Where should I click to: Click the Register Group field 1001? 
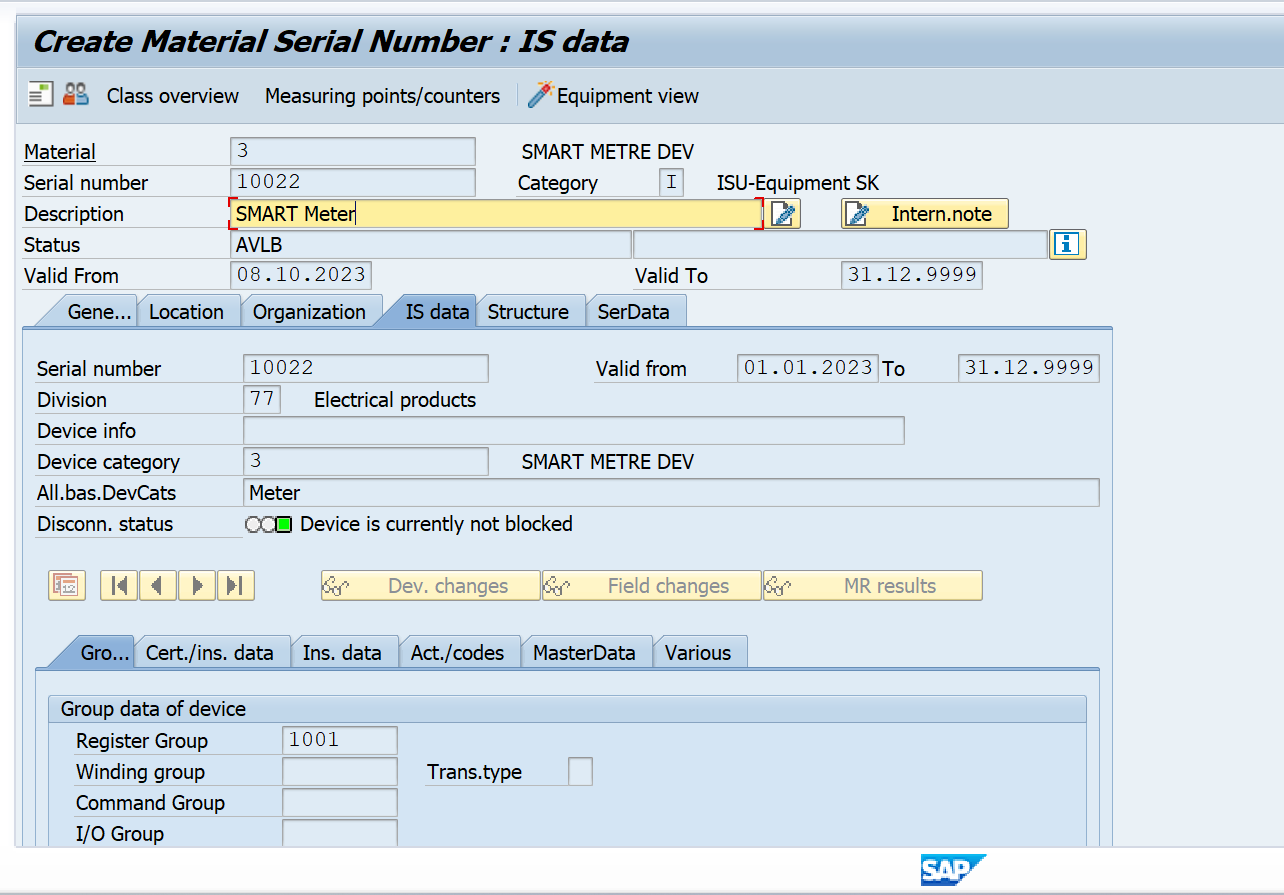[x=340, y=740]
